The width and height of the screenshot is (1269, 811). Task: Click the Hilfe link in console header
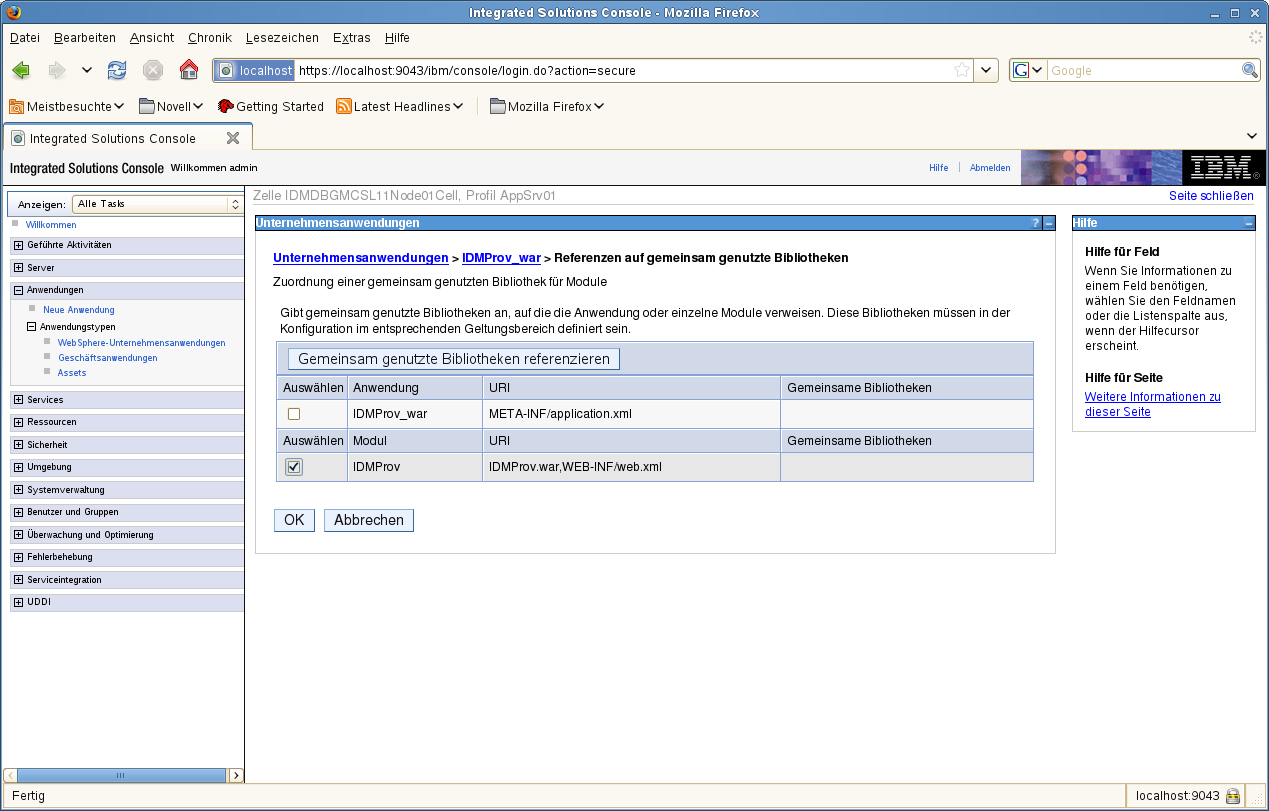coord(938,168)
